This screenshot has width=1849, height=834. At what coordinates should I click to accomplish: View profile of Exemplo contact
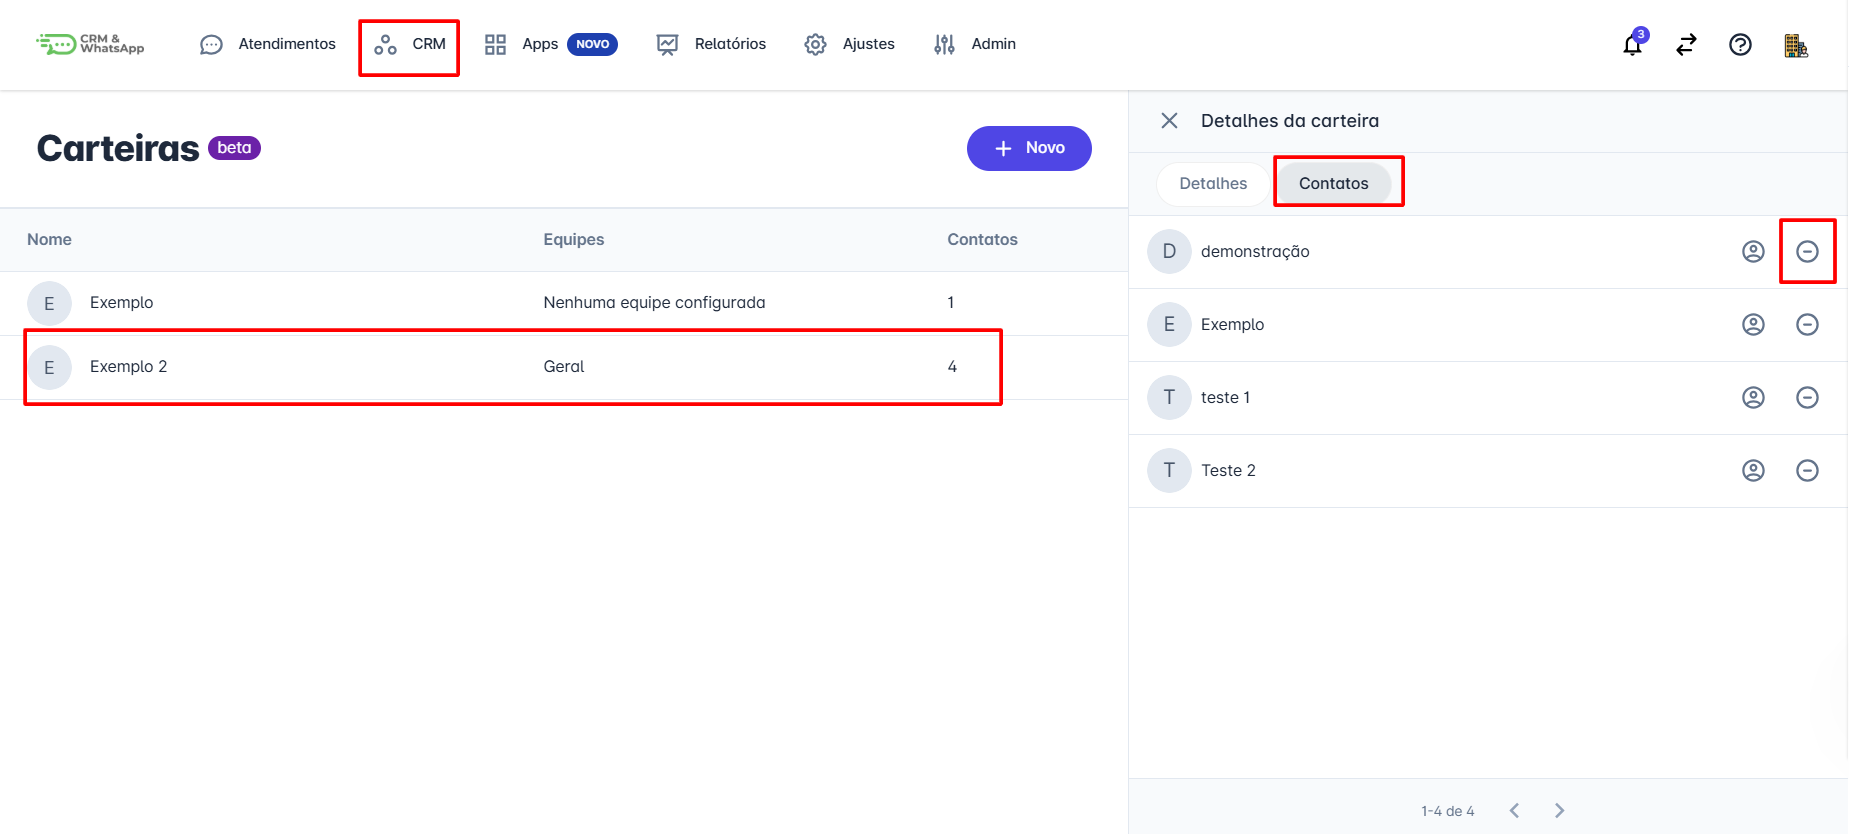[1752, 325]
